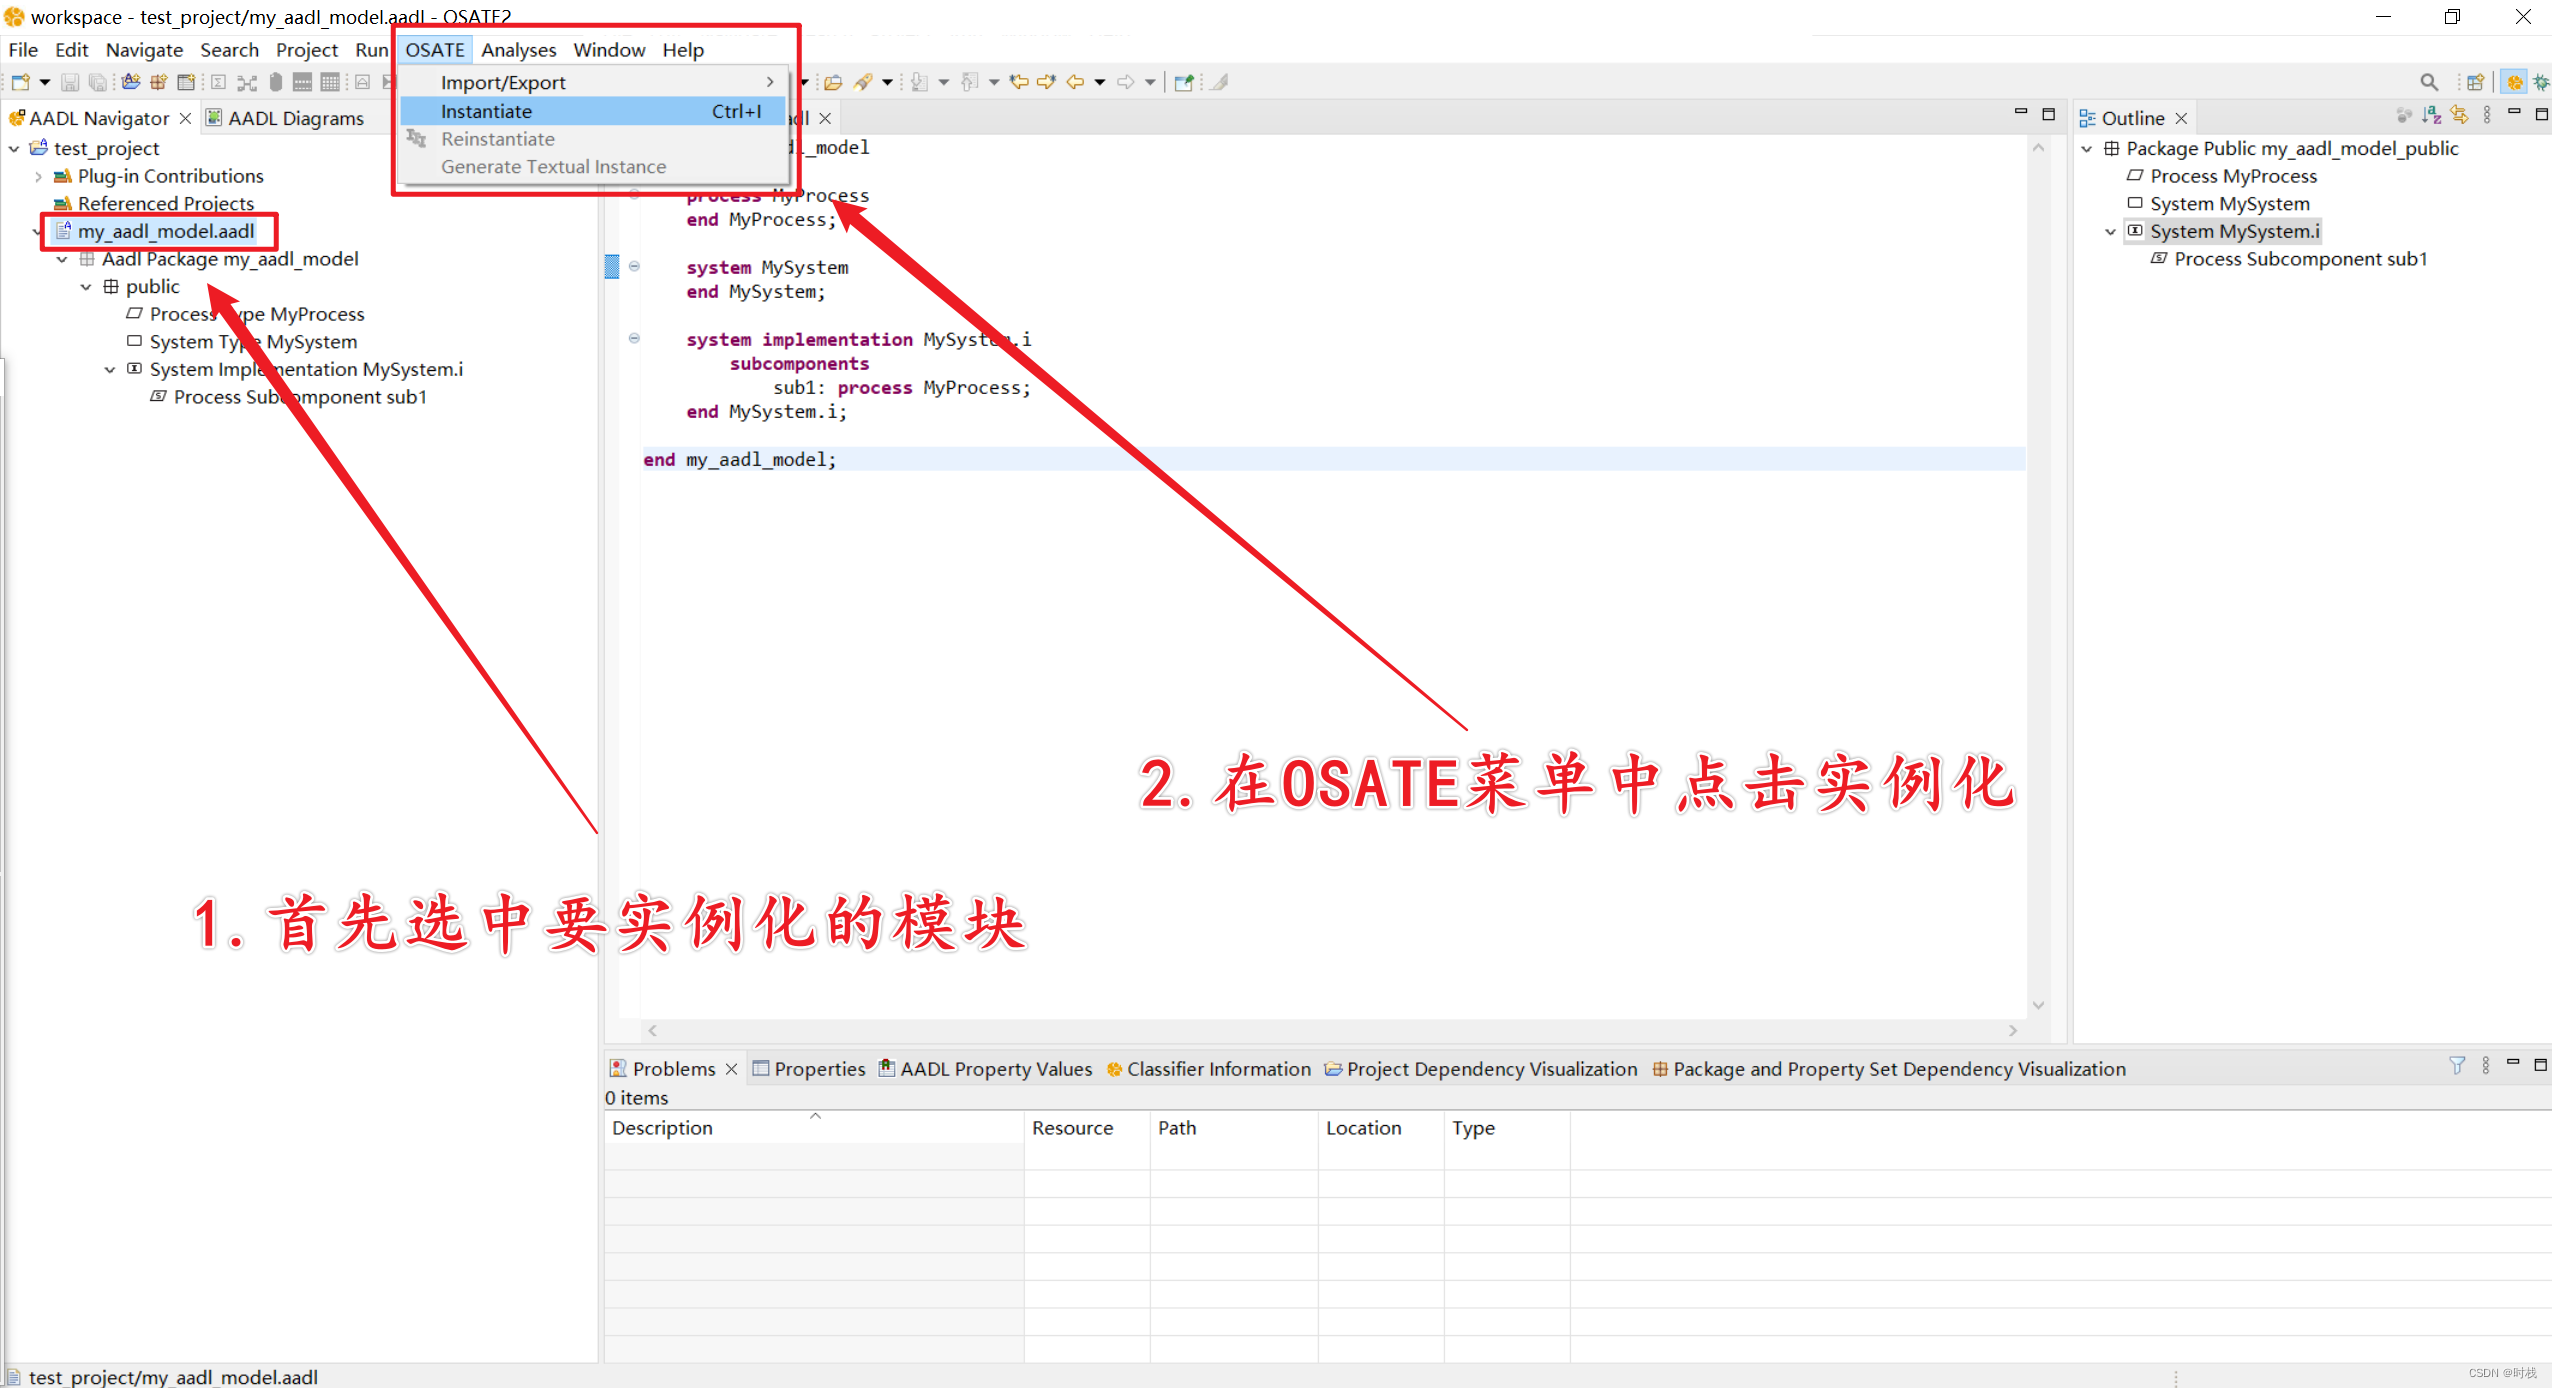This screenshot has height=1388, width=2552.
Task: Open the Classifier Information tab
Action: 1218,1069
